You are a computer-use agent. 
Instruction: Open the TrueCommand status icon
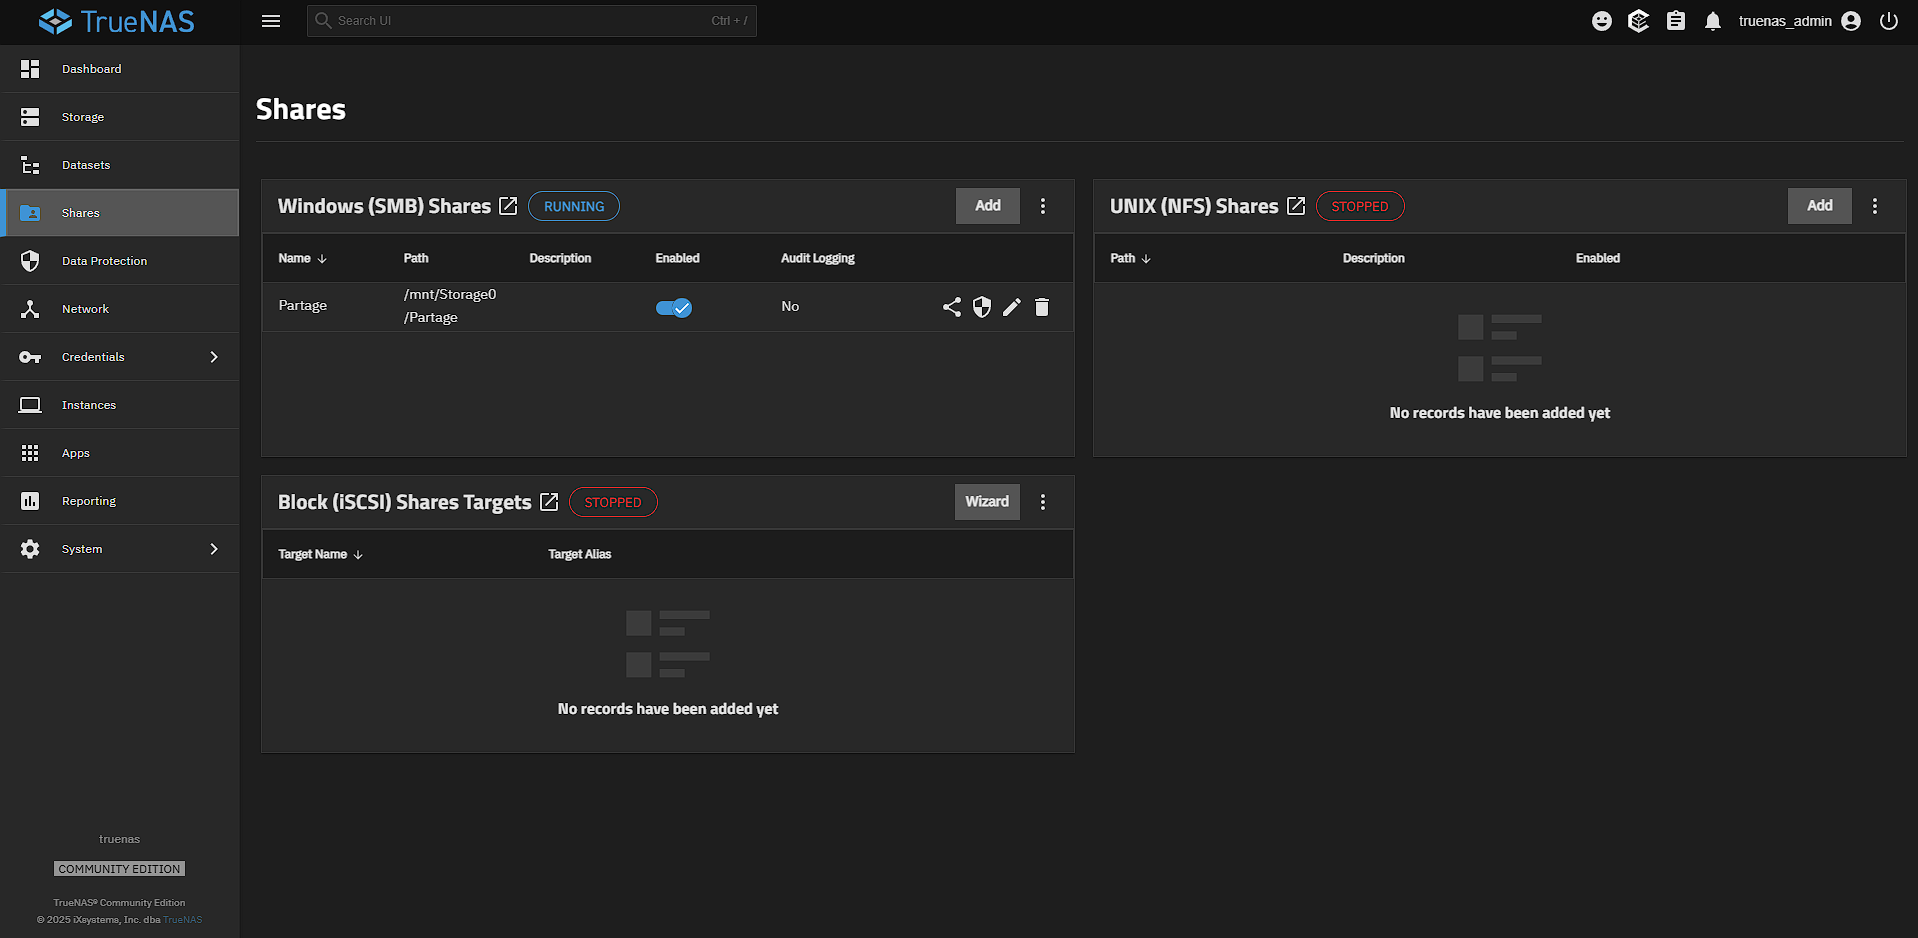pyautogui.click(x=1638, y=21)
